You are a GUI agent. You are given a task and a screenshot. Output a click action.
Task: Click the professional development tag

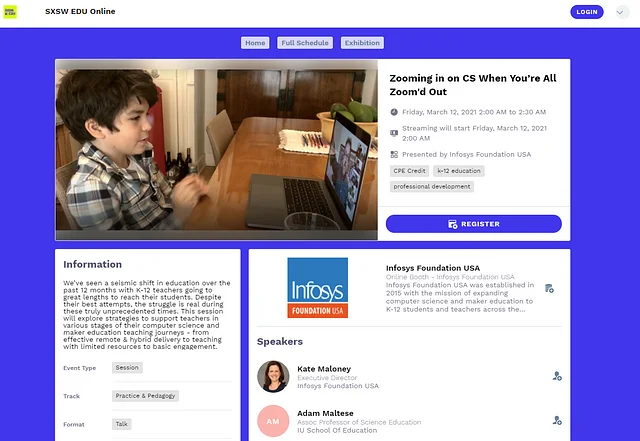pyautogui.click(x=431, y=186)
